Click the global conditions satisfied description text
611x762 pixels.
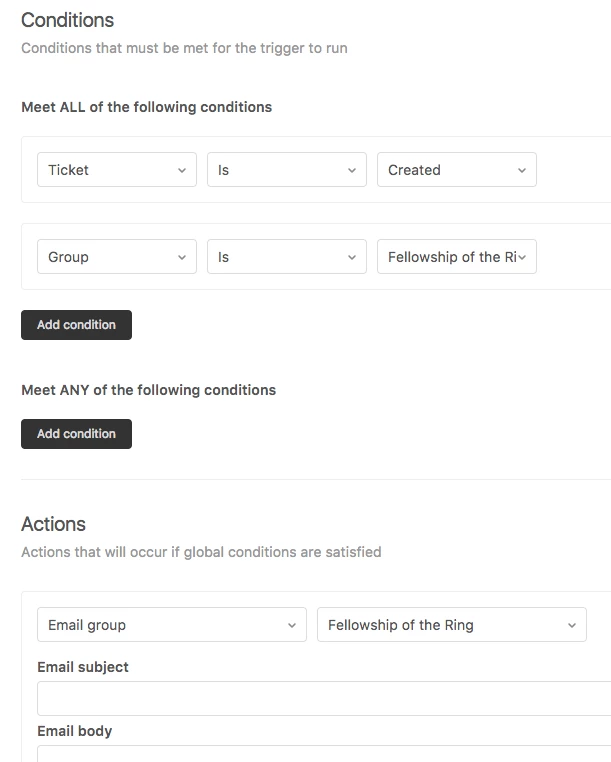(201, 552)
